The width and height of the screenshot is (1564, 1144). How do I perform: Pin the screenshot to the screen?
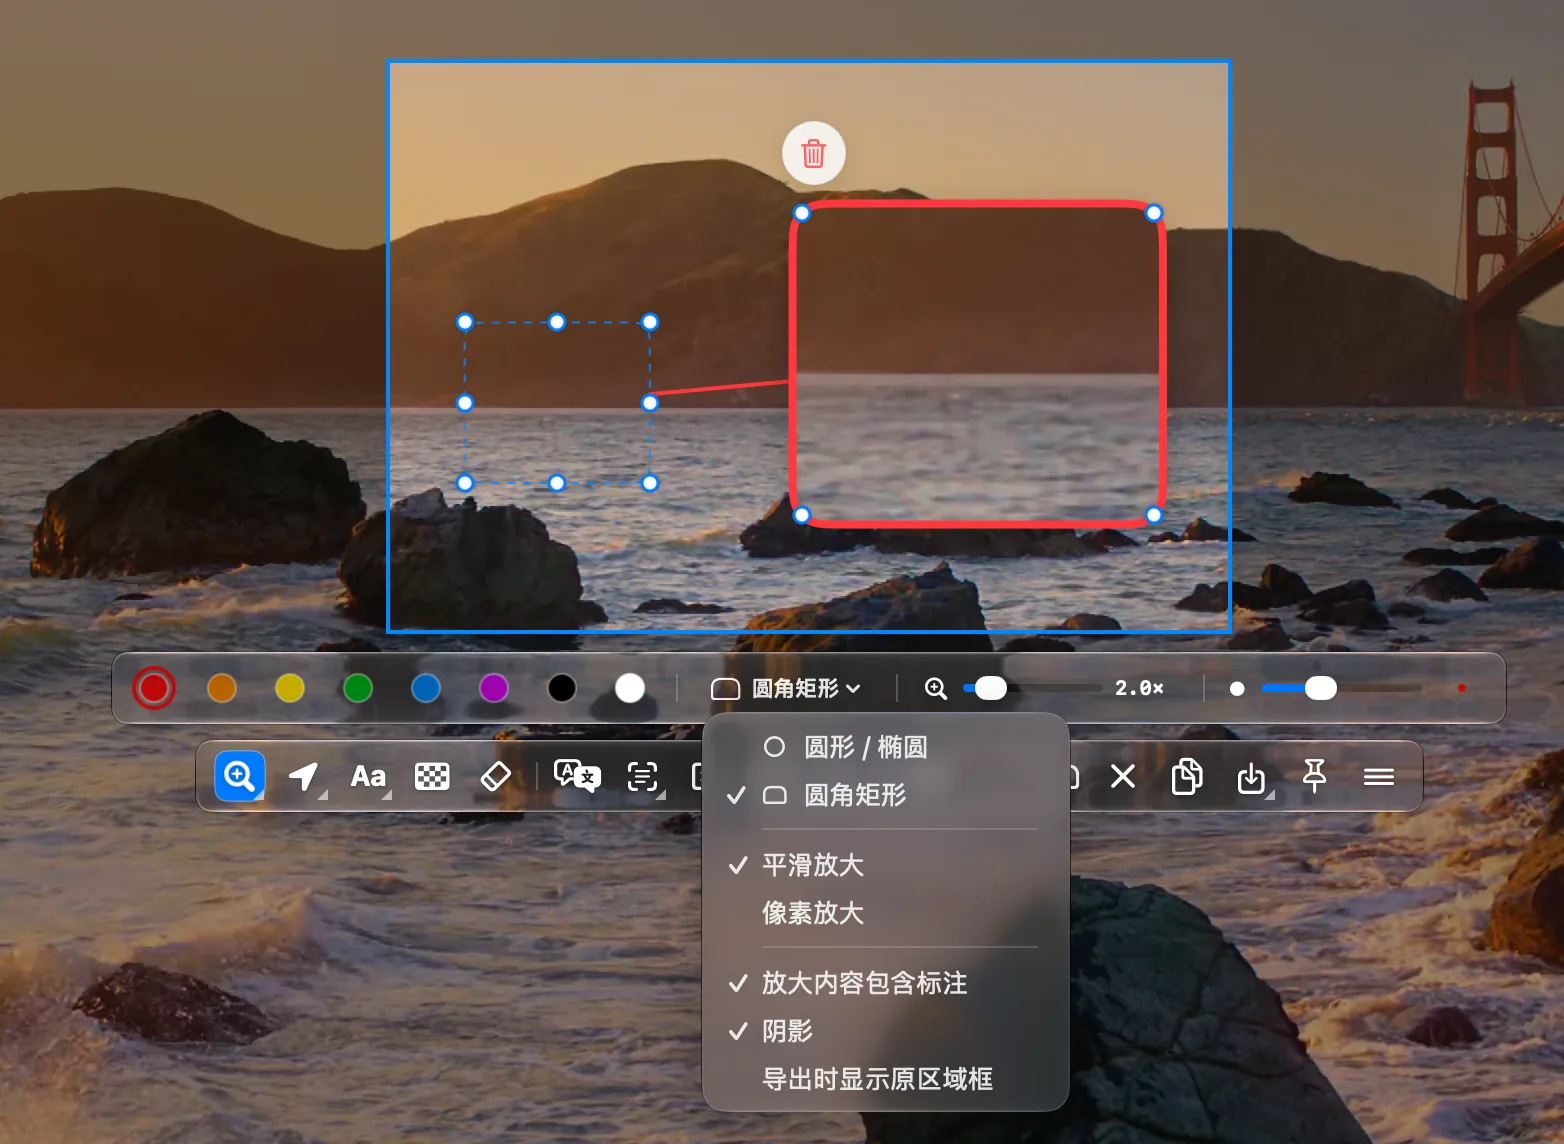tap(1315, 776)
